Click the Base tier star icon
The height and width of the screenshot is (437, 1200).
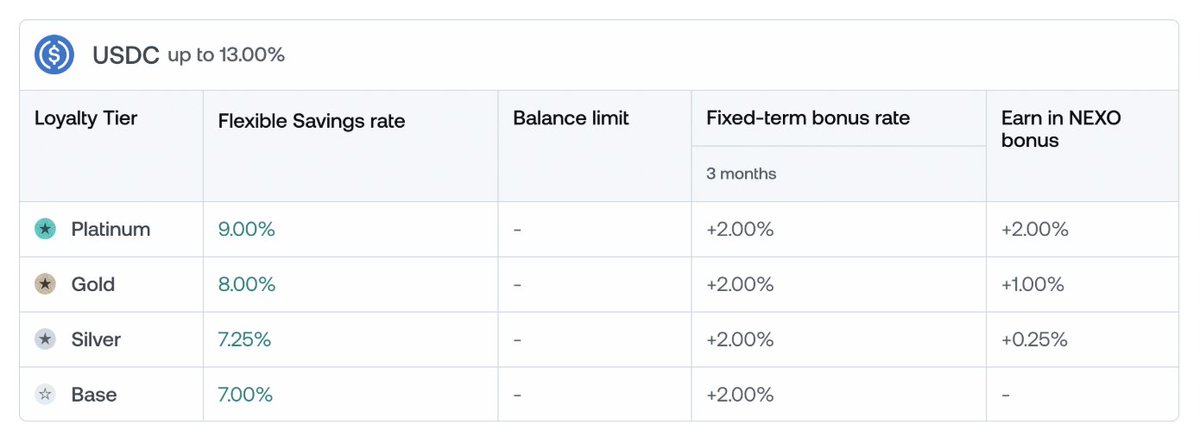45,395
